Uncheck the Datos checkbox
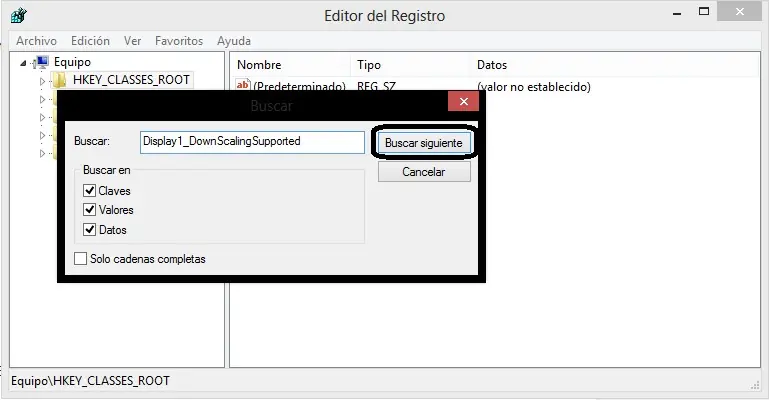The width and height of the screenshot is (769, 400). click(89, 229)
